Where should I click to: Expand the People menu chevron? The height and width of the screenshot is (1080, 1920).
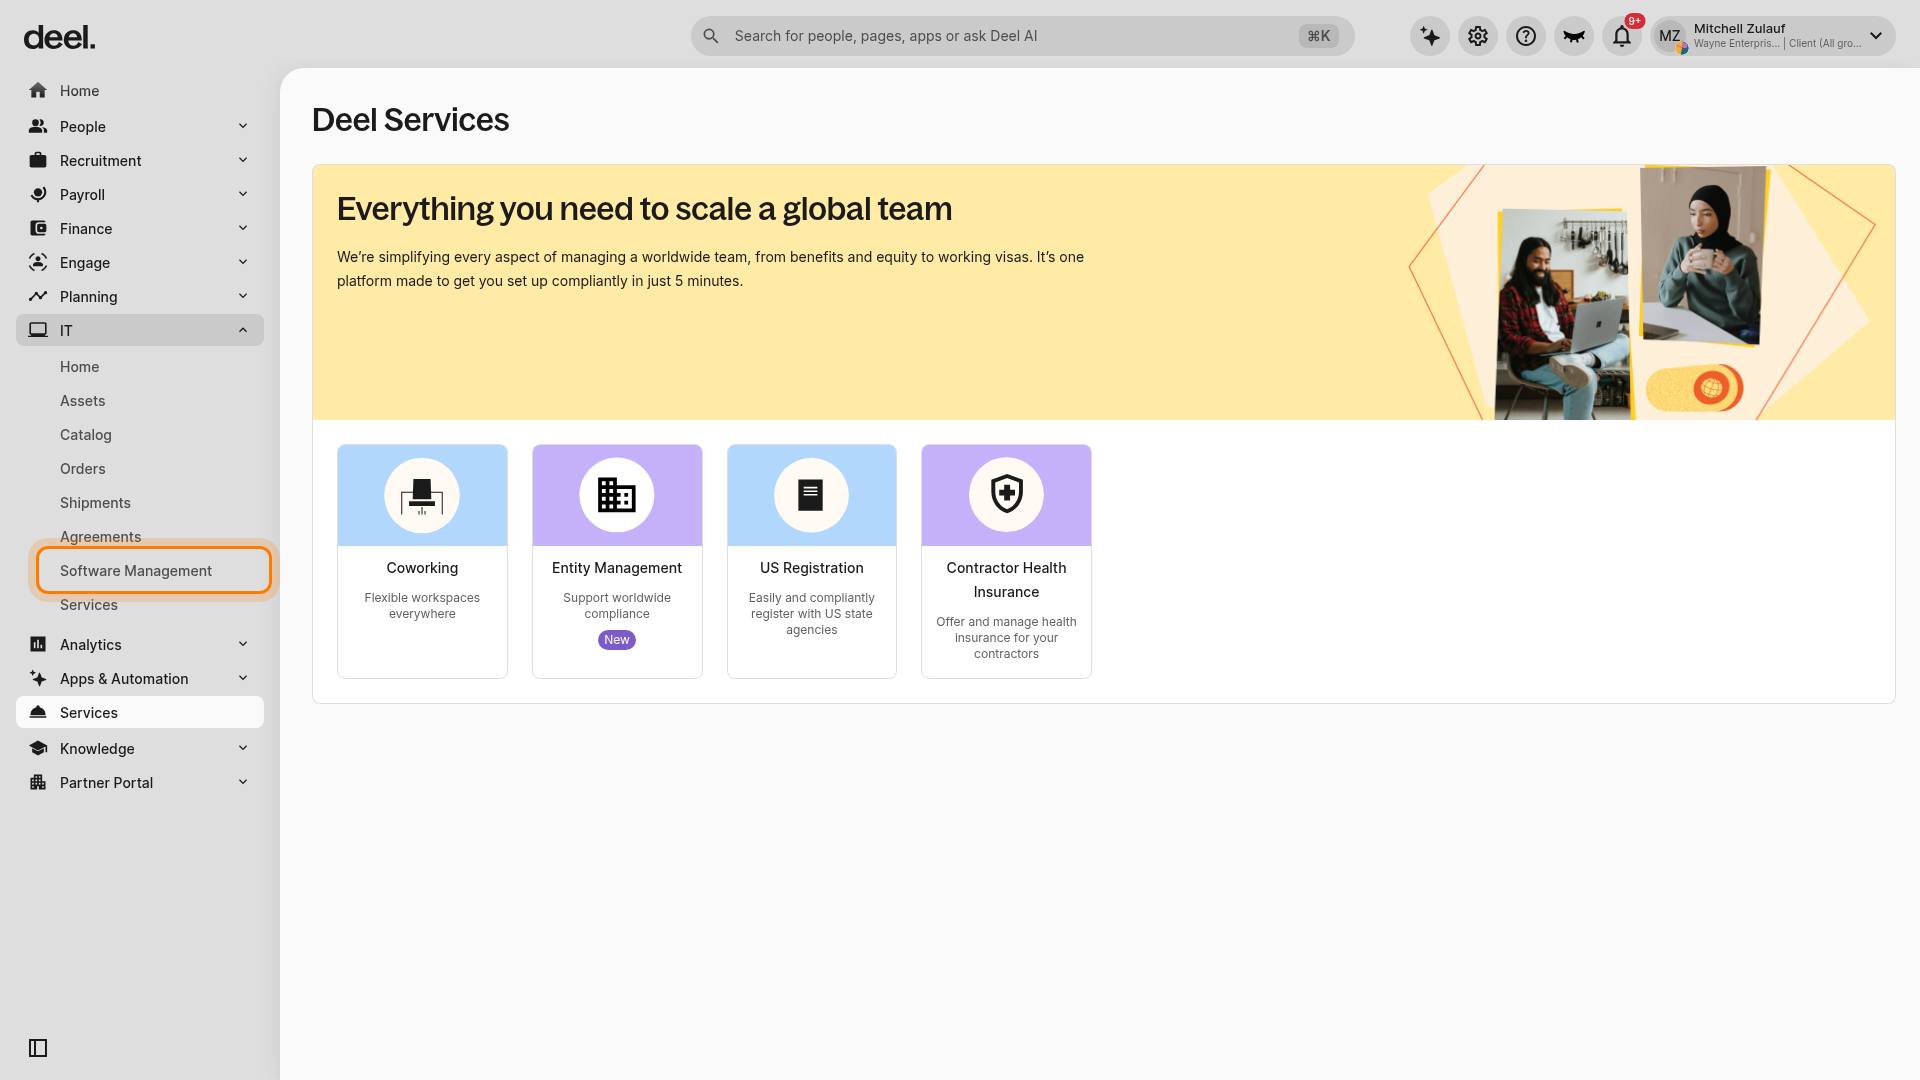point(243,126)
